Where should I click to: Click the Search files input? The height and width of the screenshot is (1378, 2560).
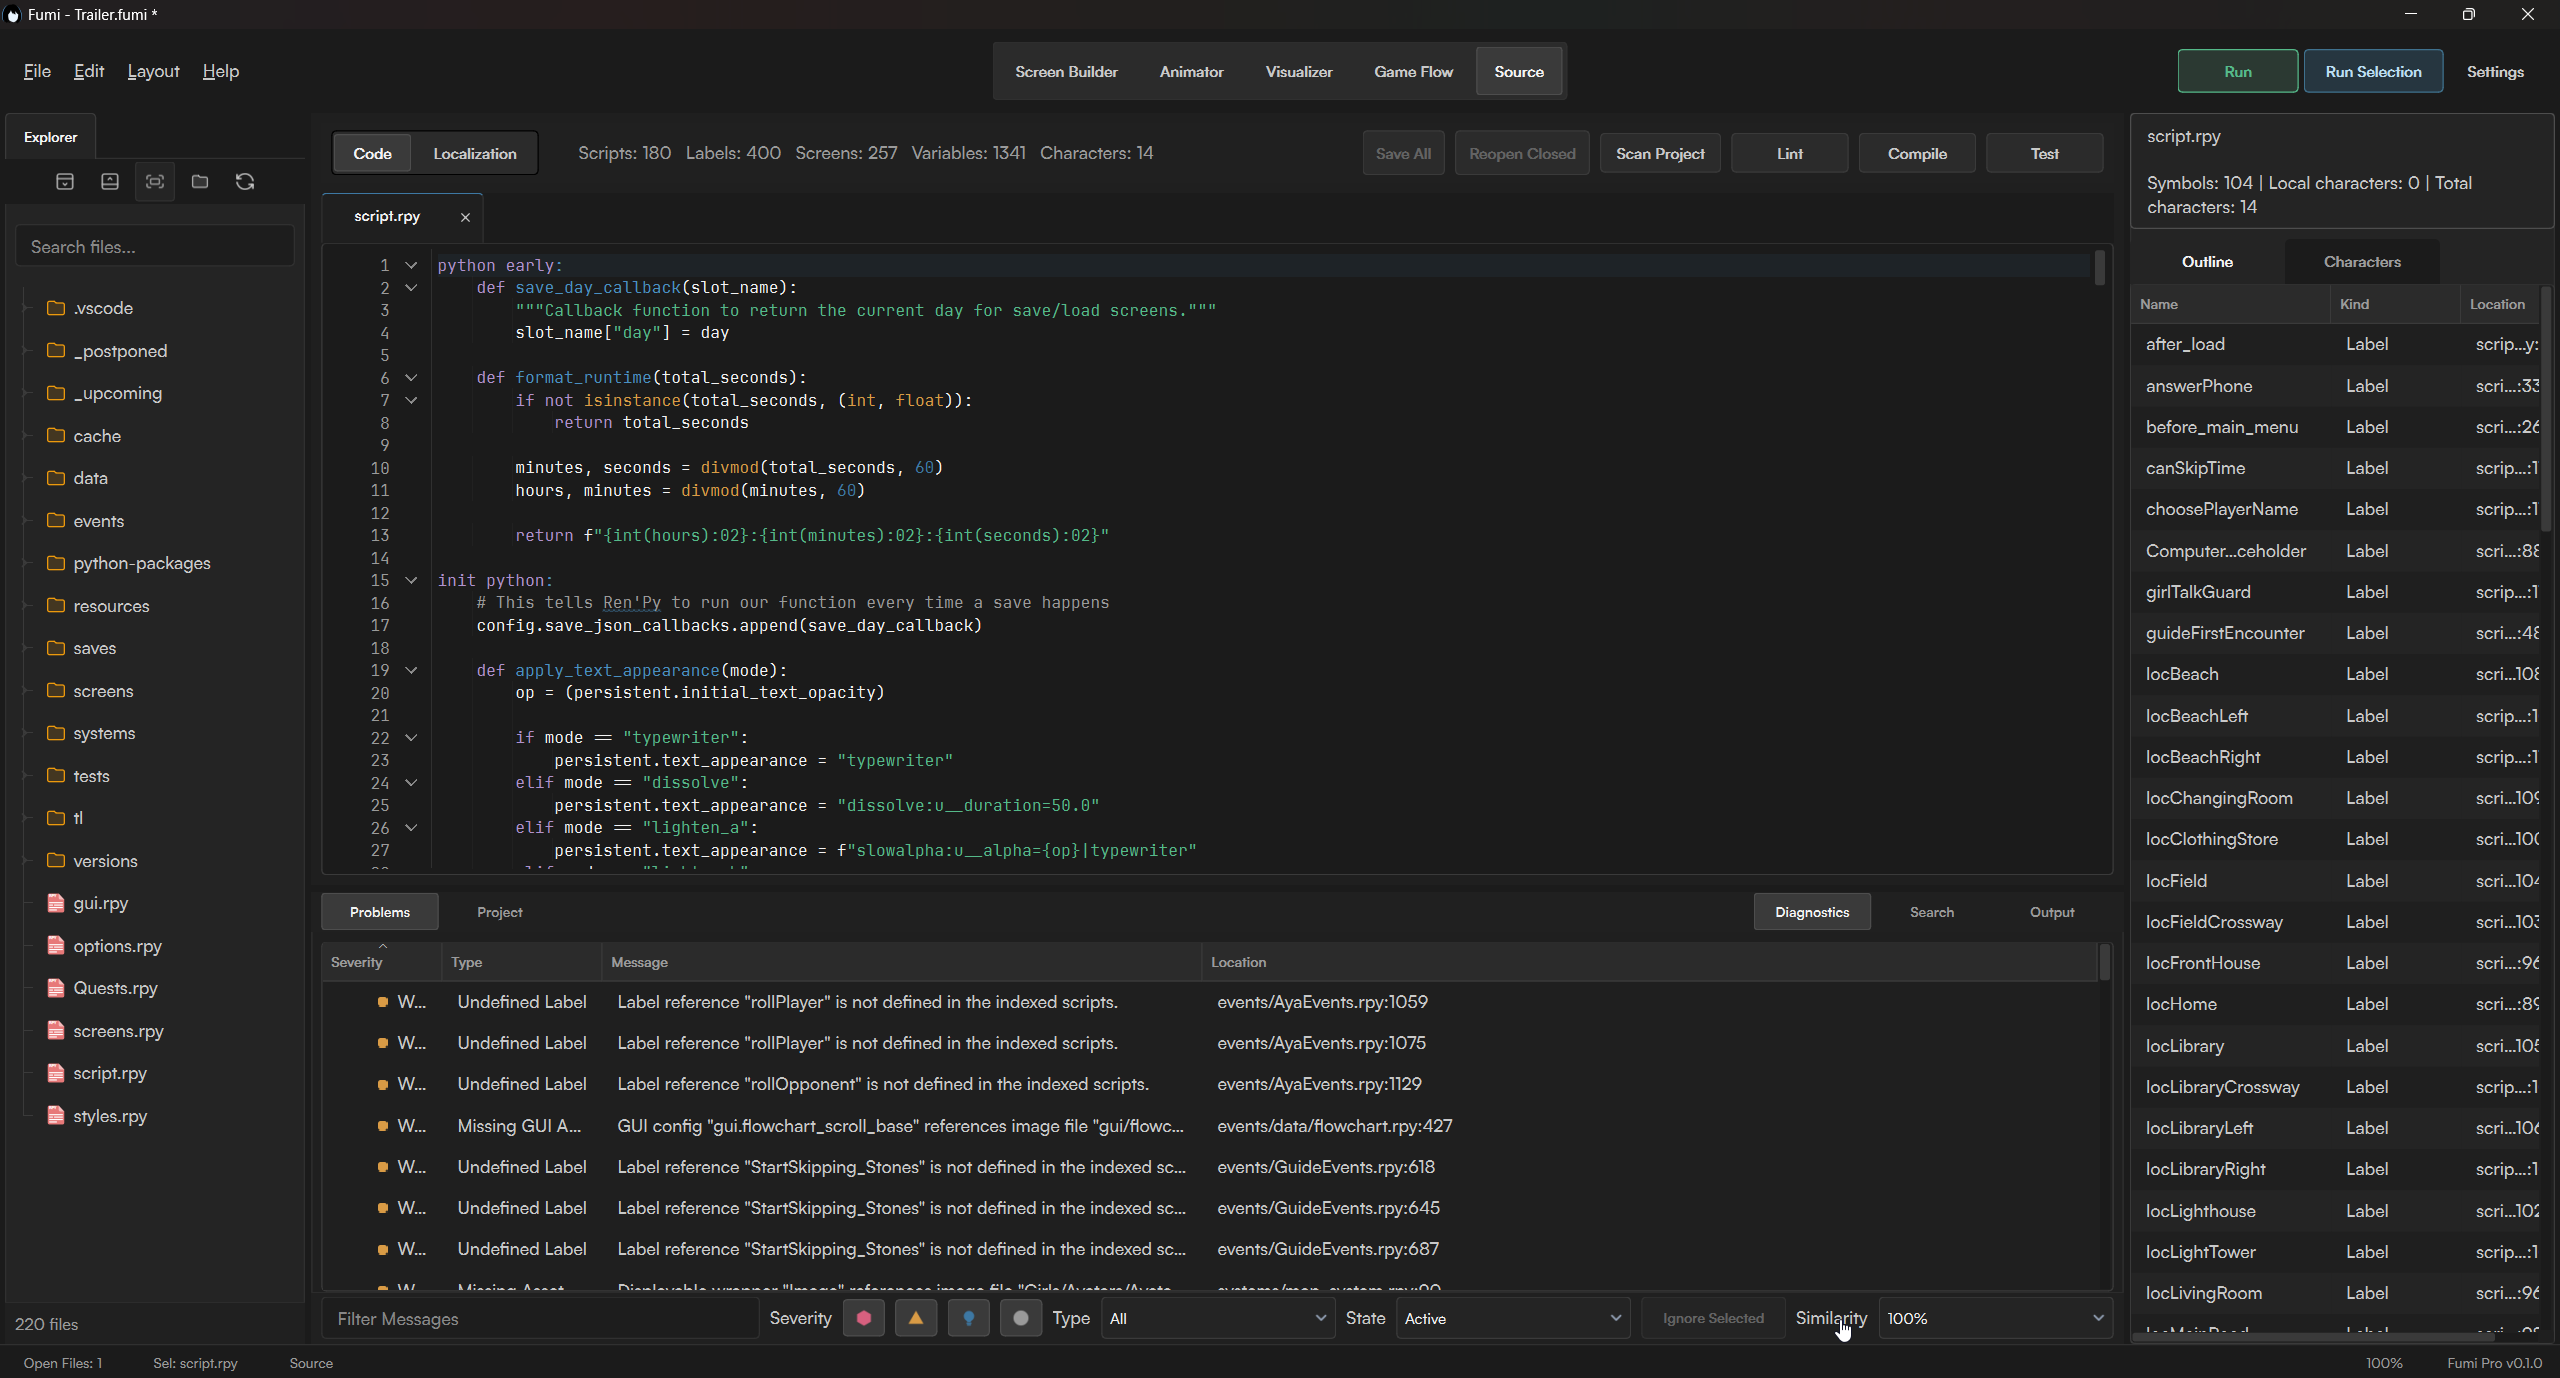click(x=155, y=247)
